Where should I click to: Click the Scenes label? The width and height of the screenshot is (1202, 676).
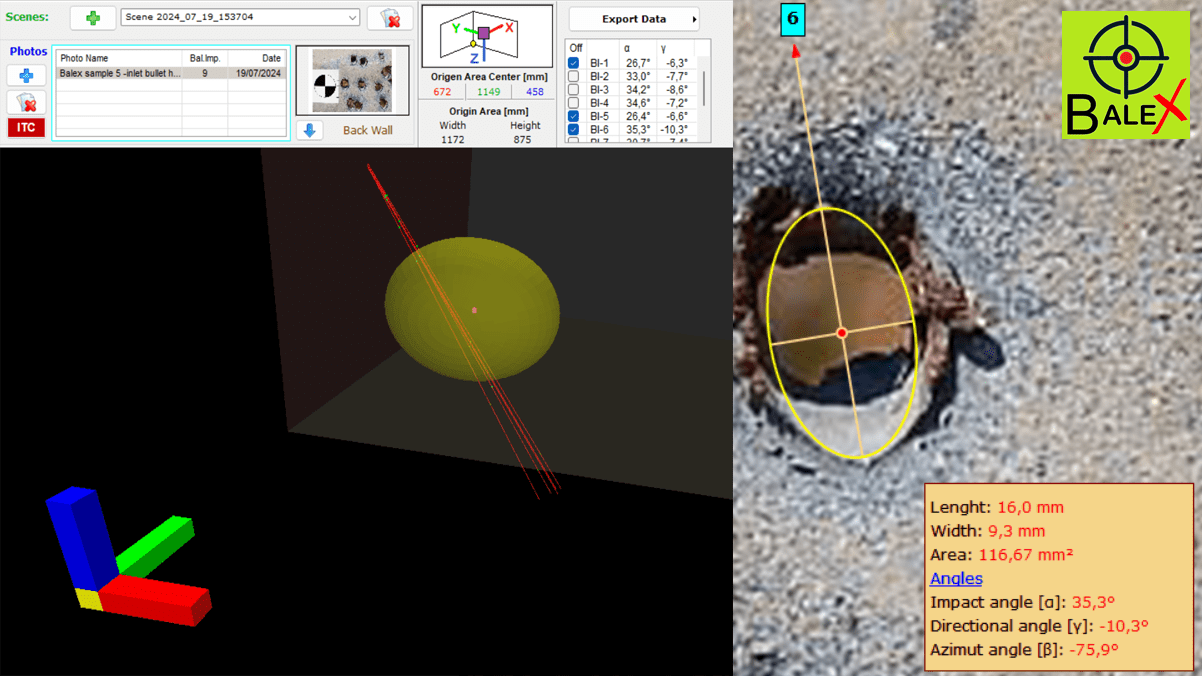point(27,17)
